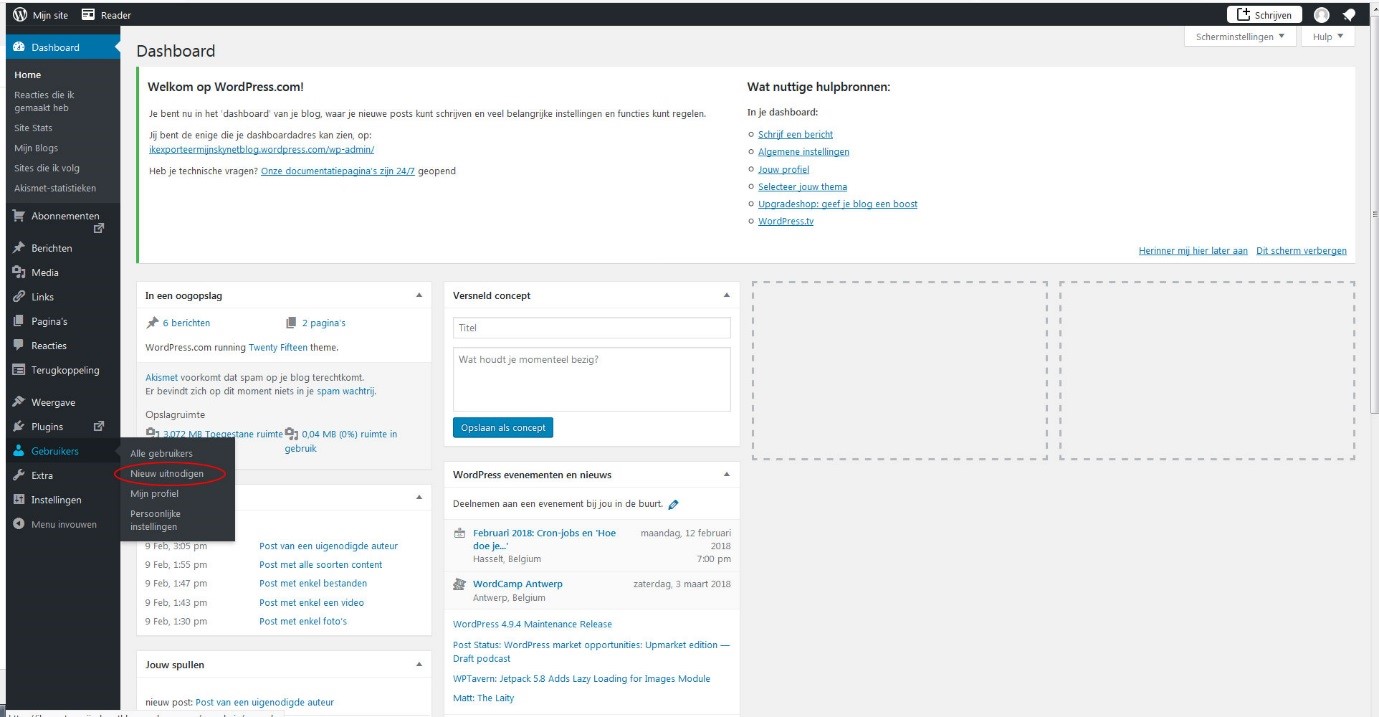Click the Plugins plug icon in sidebar
Screen dimensions: 1379x717
pyautogui.click(x=19, y=426)
